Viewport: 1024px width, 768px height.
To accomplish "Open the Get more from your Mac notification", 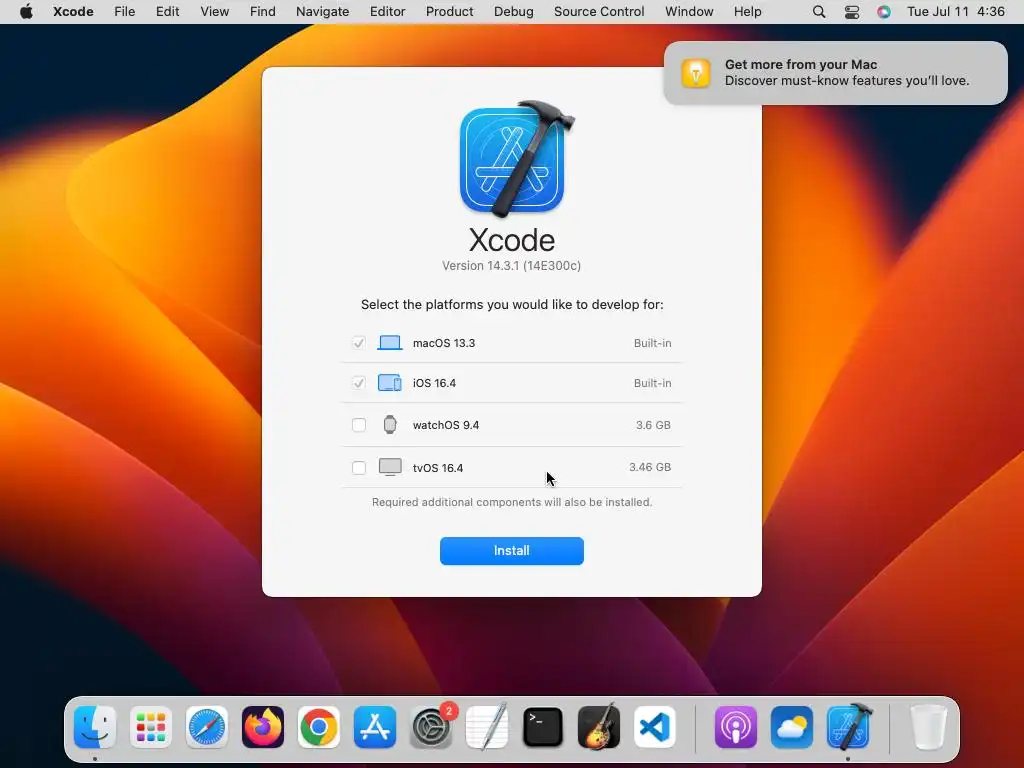I will coord(836,72).
